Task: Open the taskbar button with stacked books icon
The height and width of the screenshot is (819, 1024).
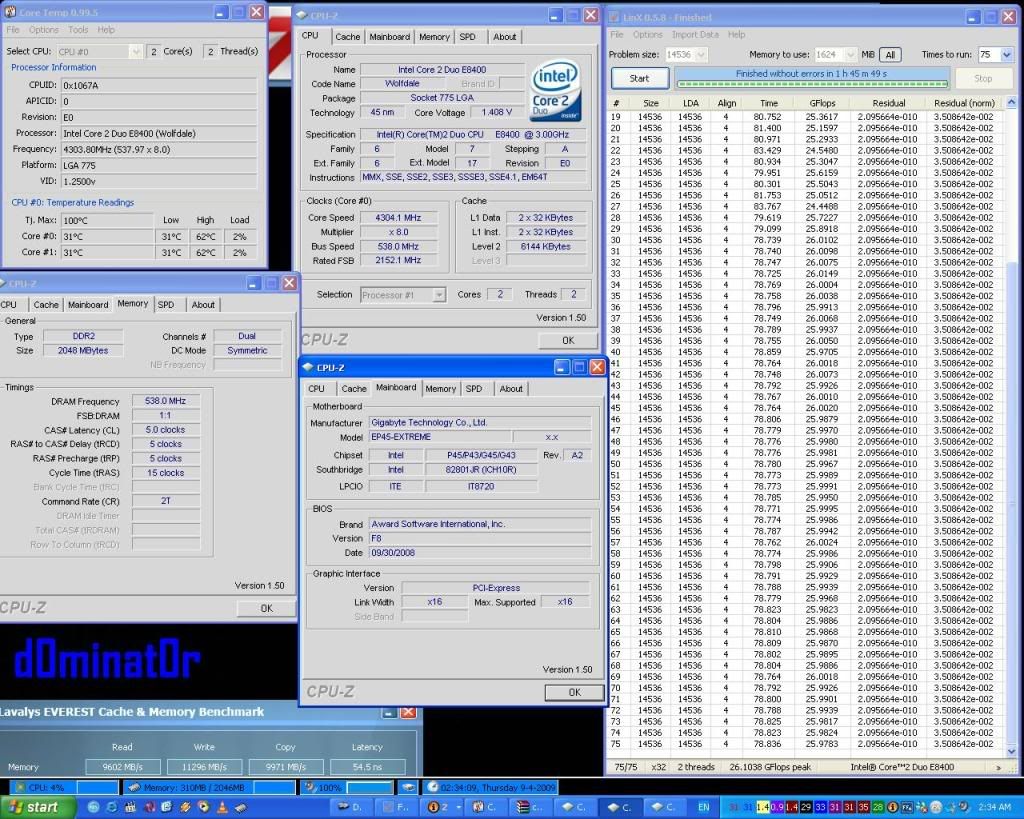Action: coord(531,807)
